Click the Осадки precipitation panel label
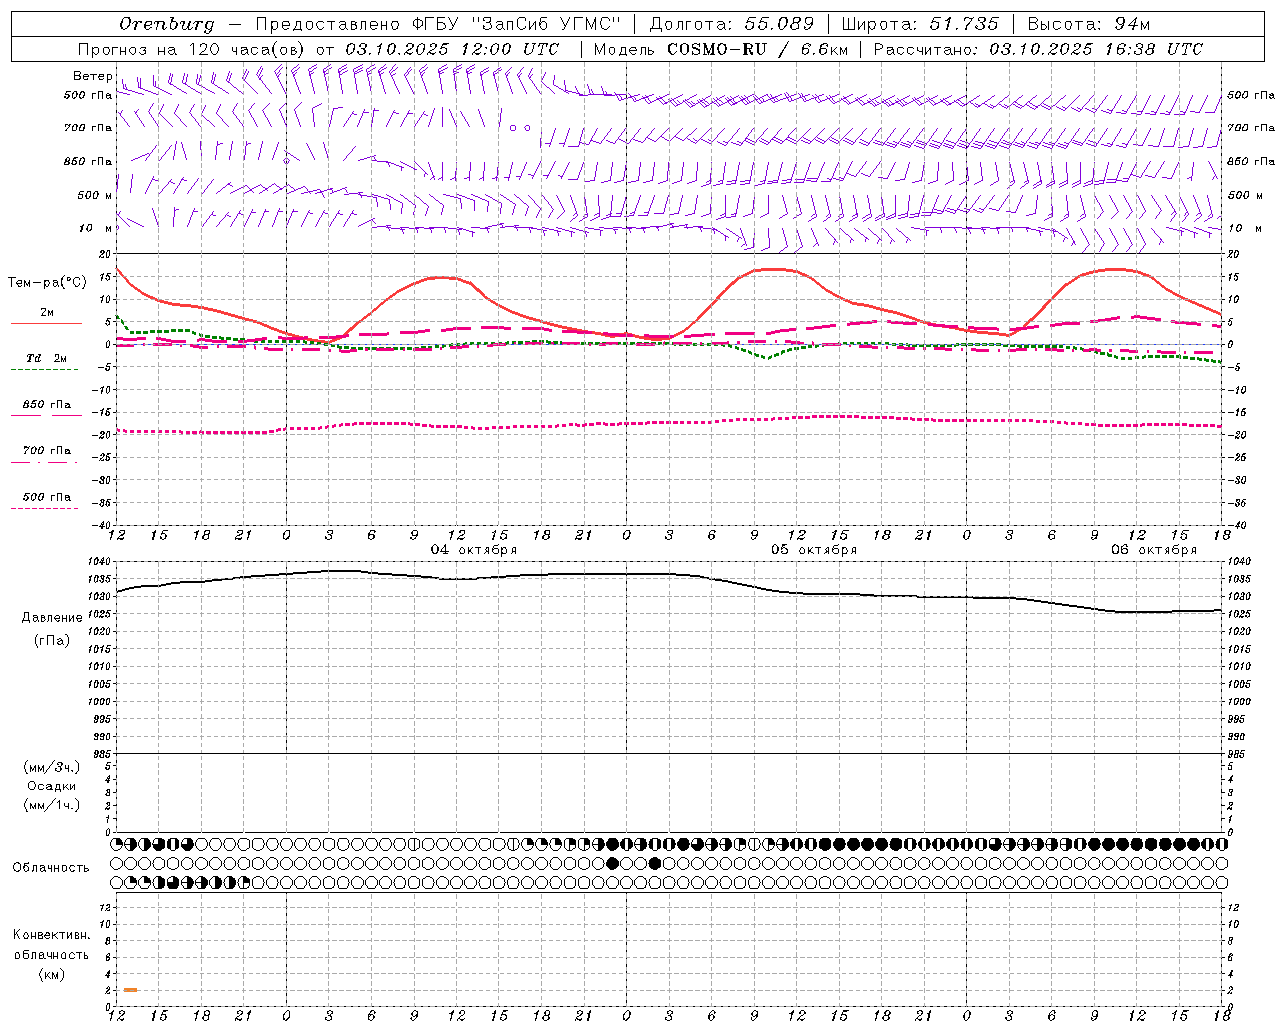This screenshot has width=1280, height=1024. coord(52,786)
